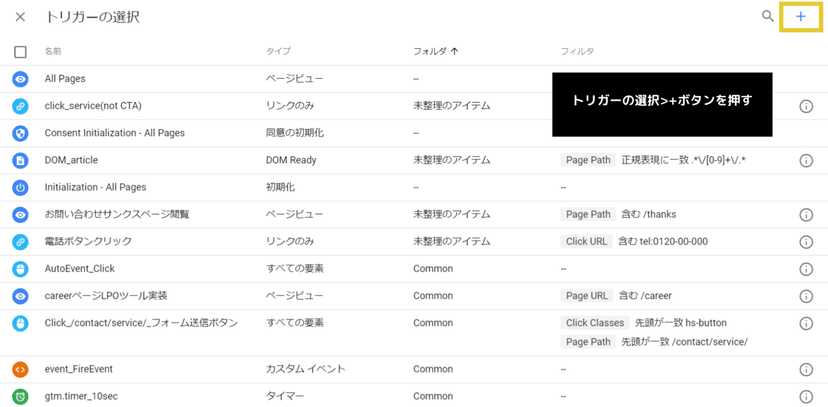828x407 pixels.
Task: Select Consent Initialization - All Pages trigger
Action: (x=115, y=133)
